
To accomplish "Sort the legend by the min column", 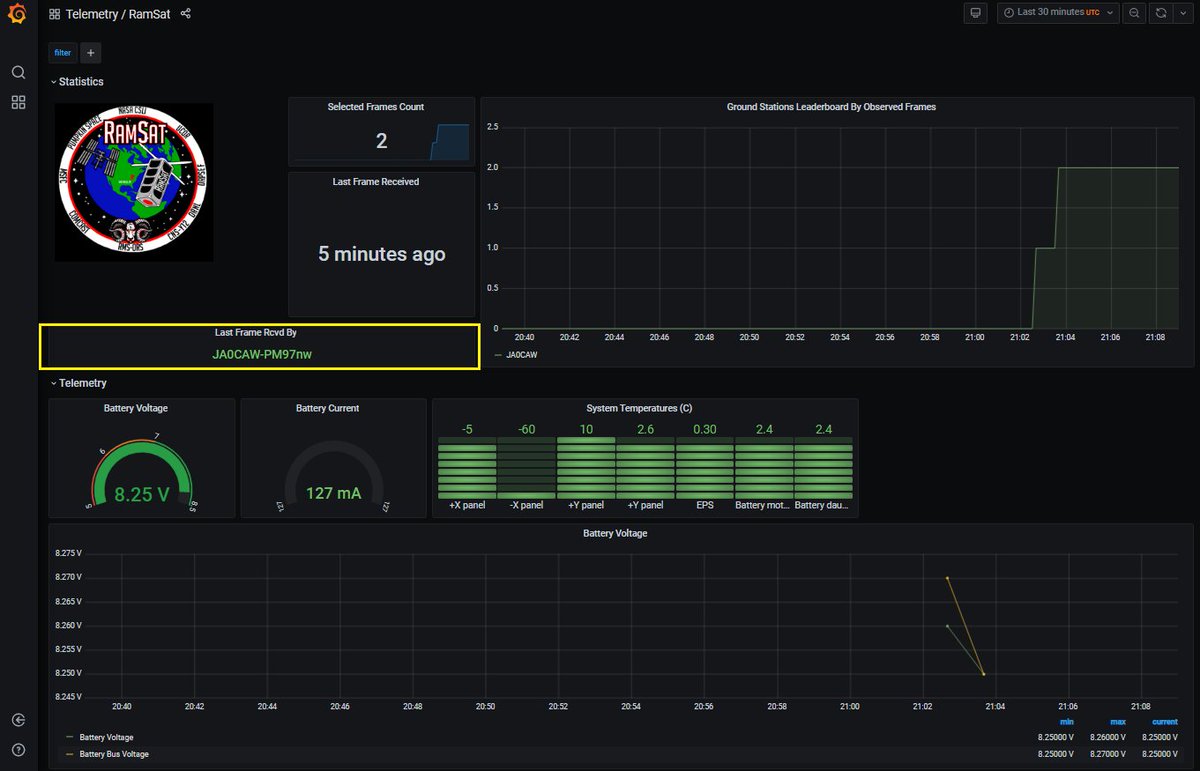I will 1068,721.
